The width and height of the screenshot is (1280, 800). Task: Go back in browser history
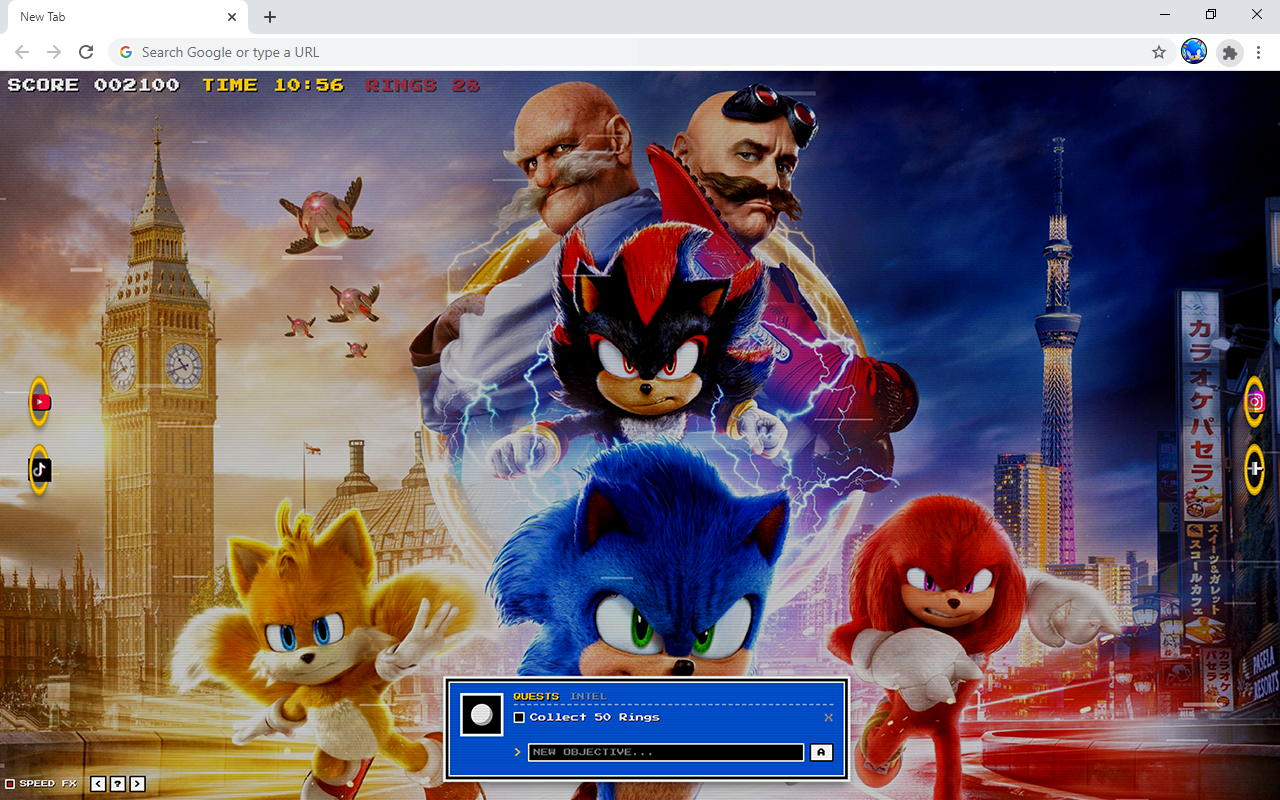tap(22, 52)
